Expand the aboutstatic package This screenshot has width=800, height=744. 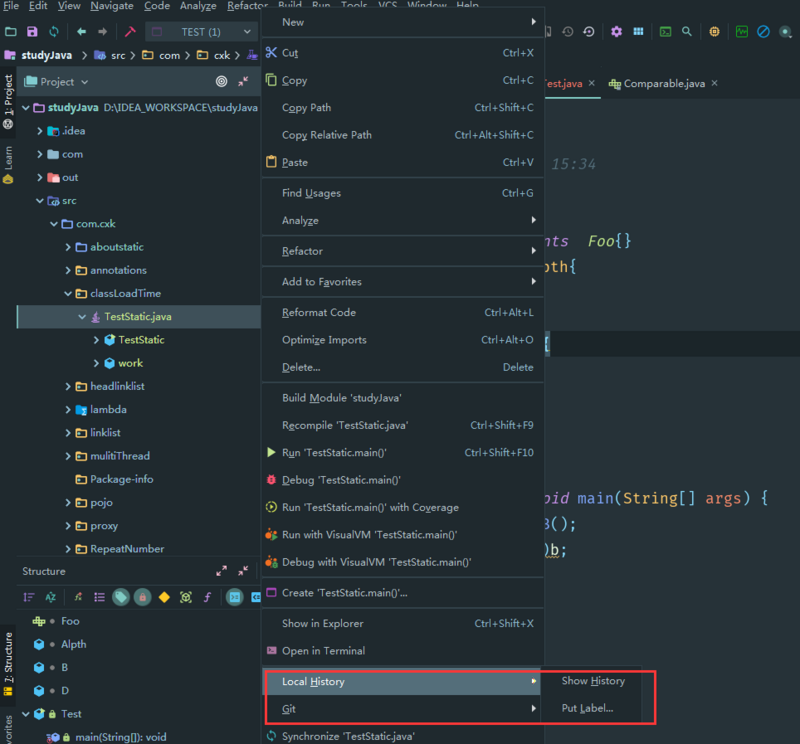68,247
